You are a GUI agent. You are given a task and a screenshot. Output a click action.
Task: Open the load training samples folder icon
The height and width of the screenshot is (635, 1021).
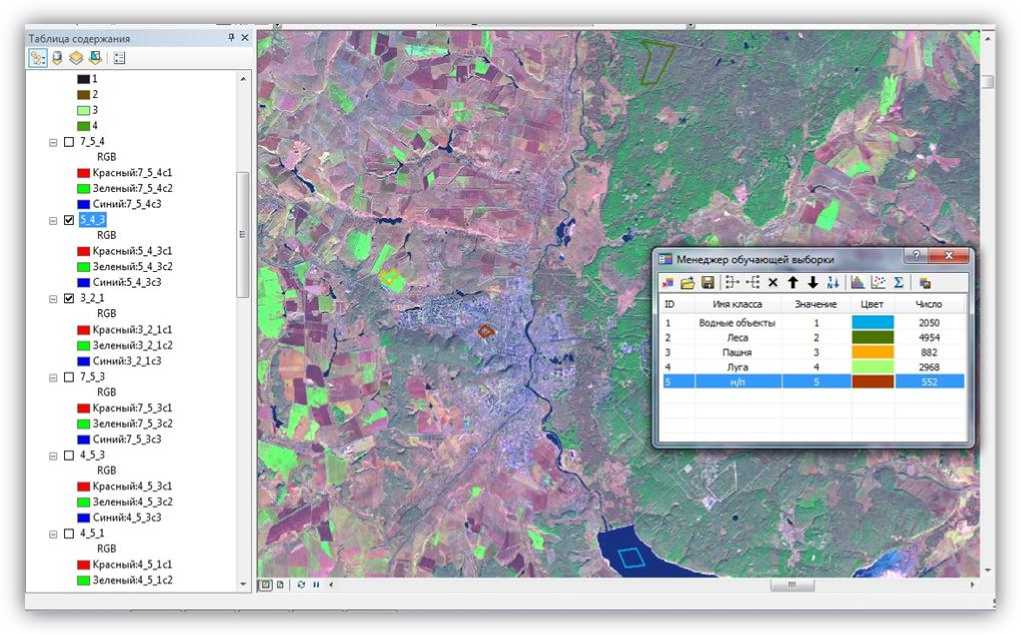(x=687, y=283)
